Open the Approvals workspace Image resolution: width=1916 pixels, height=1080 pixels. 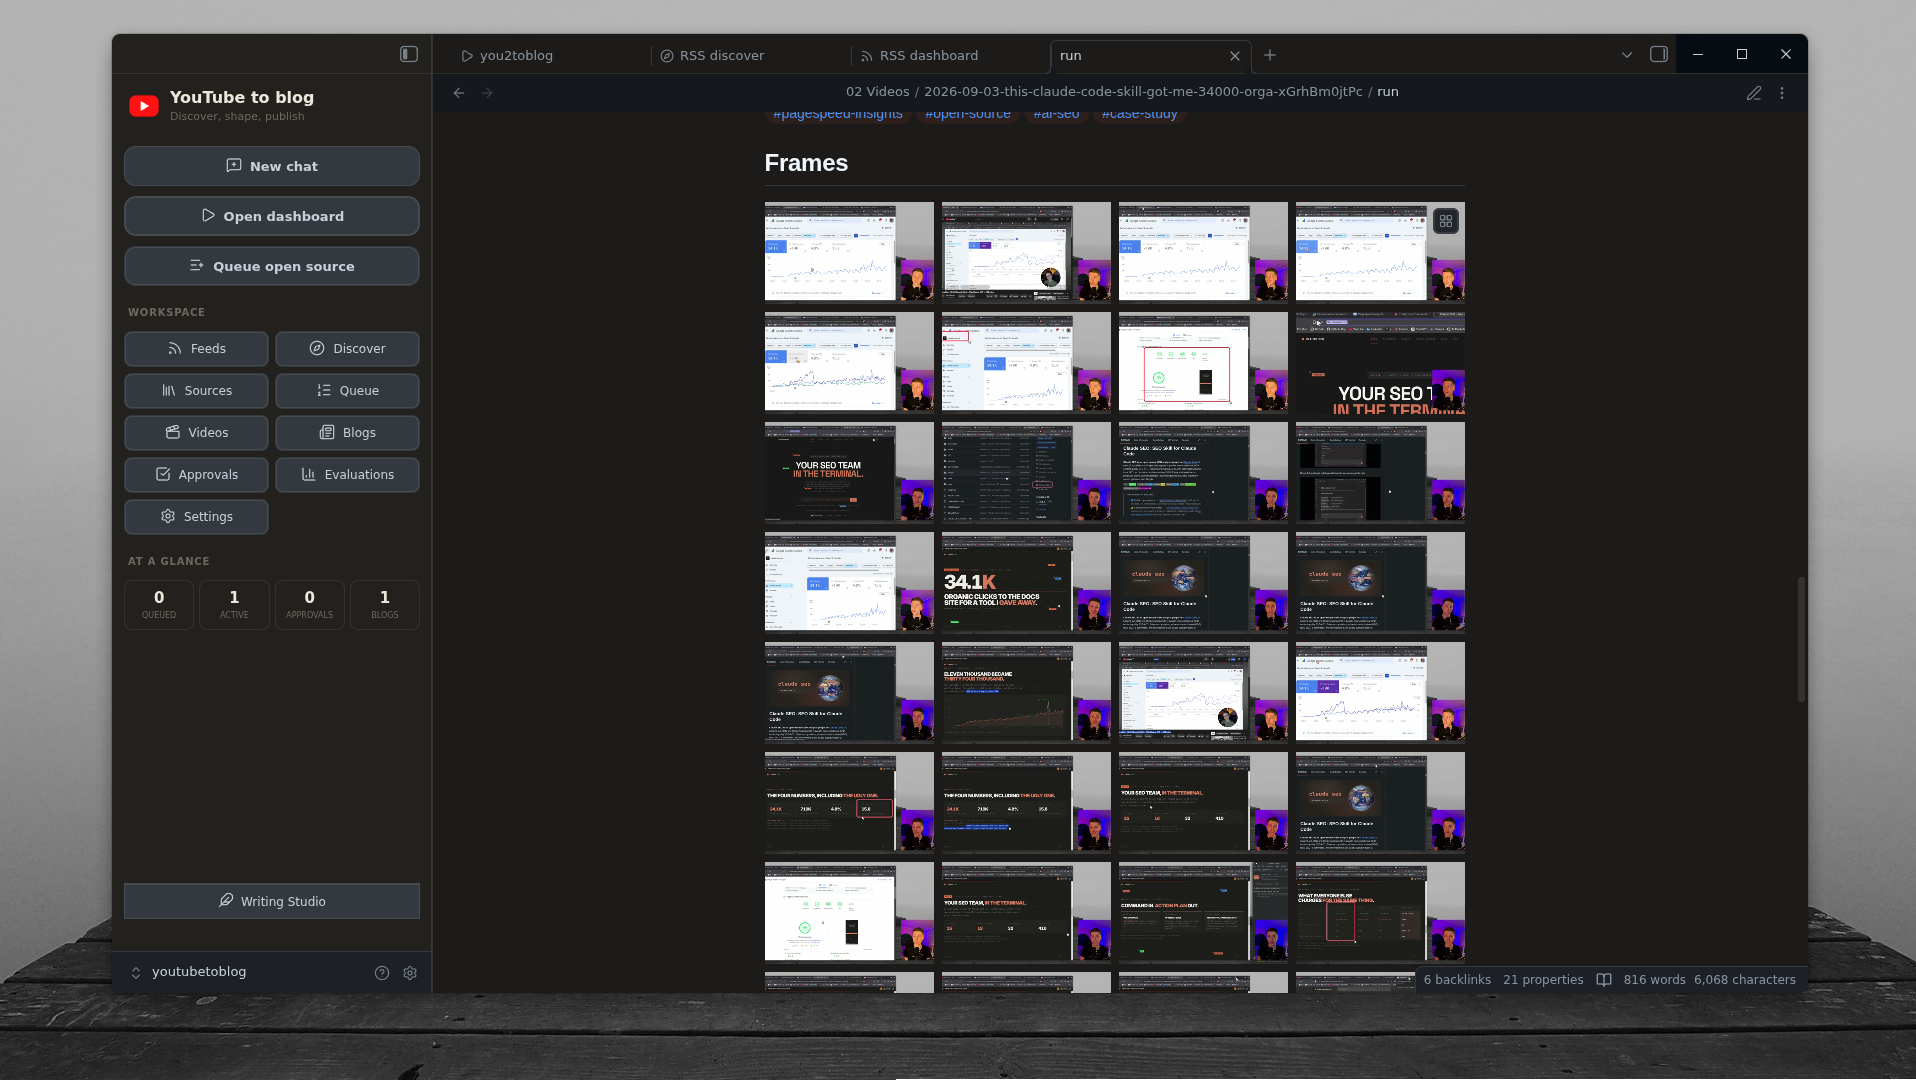(196, 475)
